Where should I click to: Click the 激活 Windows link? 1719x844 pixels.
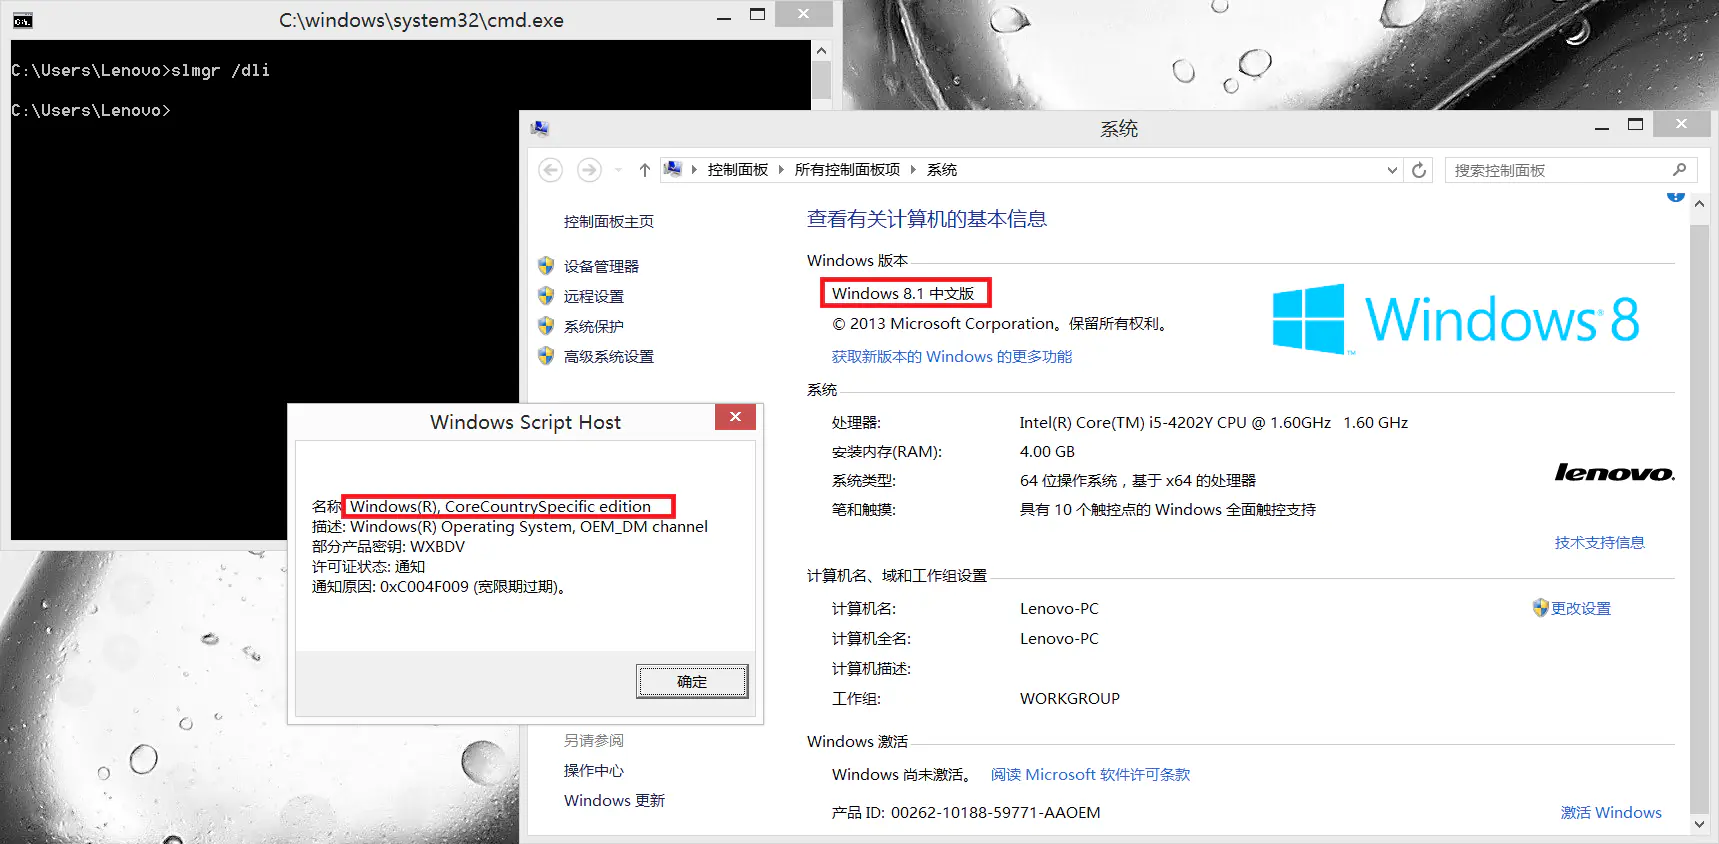(x=1610, y=812)
